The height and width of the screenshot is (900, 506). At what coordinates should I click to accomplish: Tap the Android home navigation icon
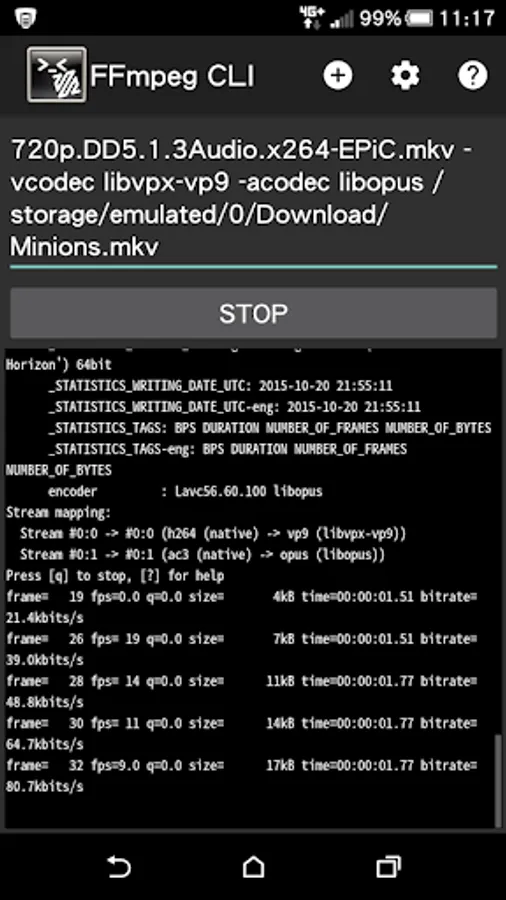253,866
